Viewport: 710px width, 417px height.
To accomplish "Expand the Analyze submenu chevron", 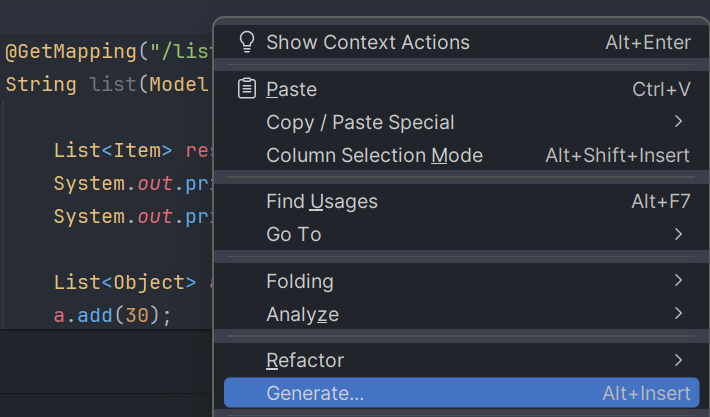I will click(x=679, y=314).
